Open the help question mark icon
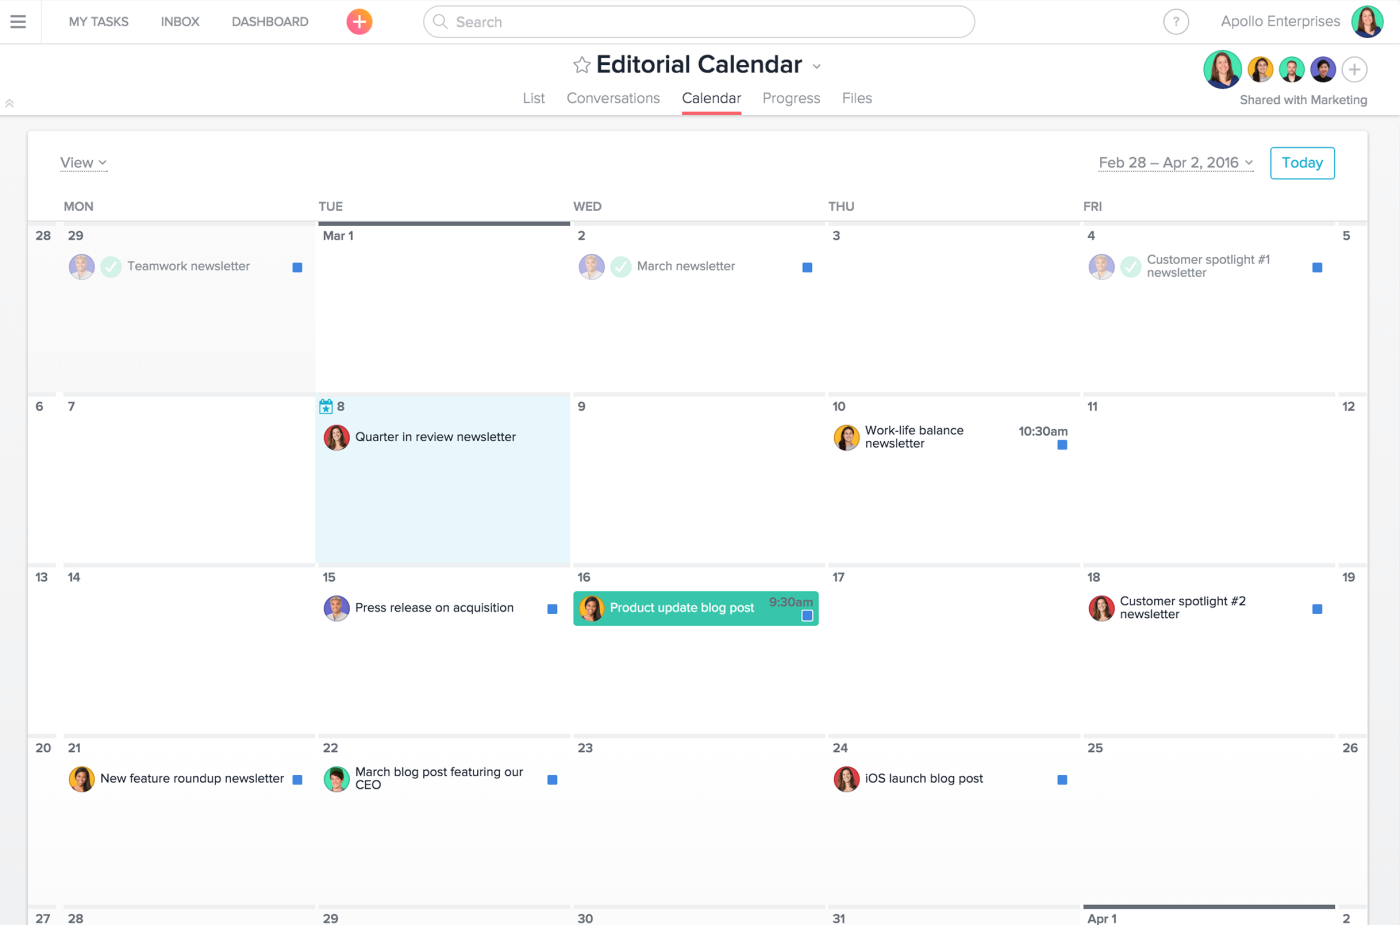The height and width of the screenshot is (925, 1400). [1176, 21]
